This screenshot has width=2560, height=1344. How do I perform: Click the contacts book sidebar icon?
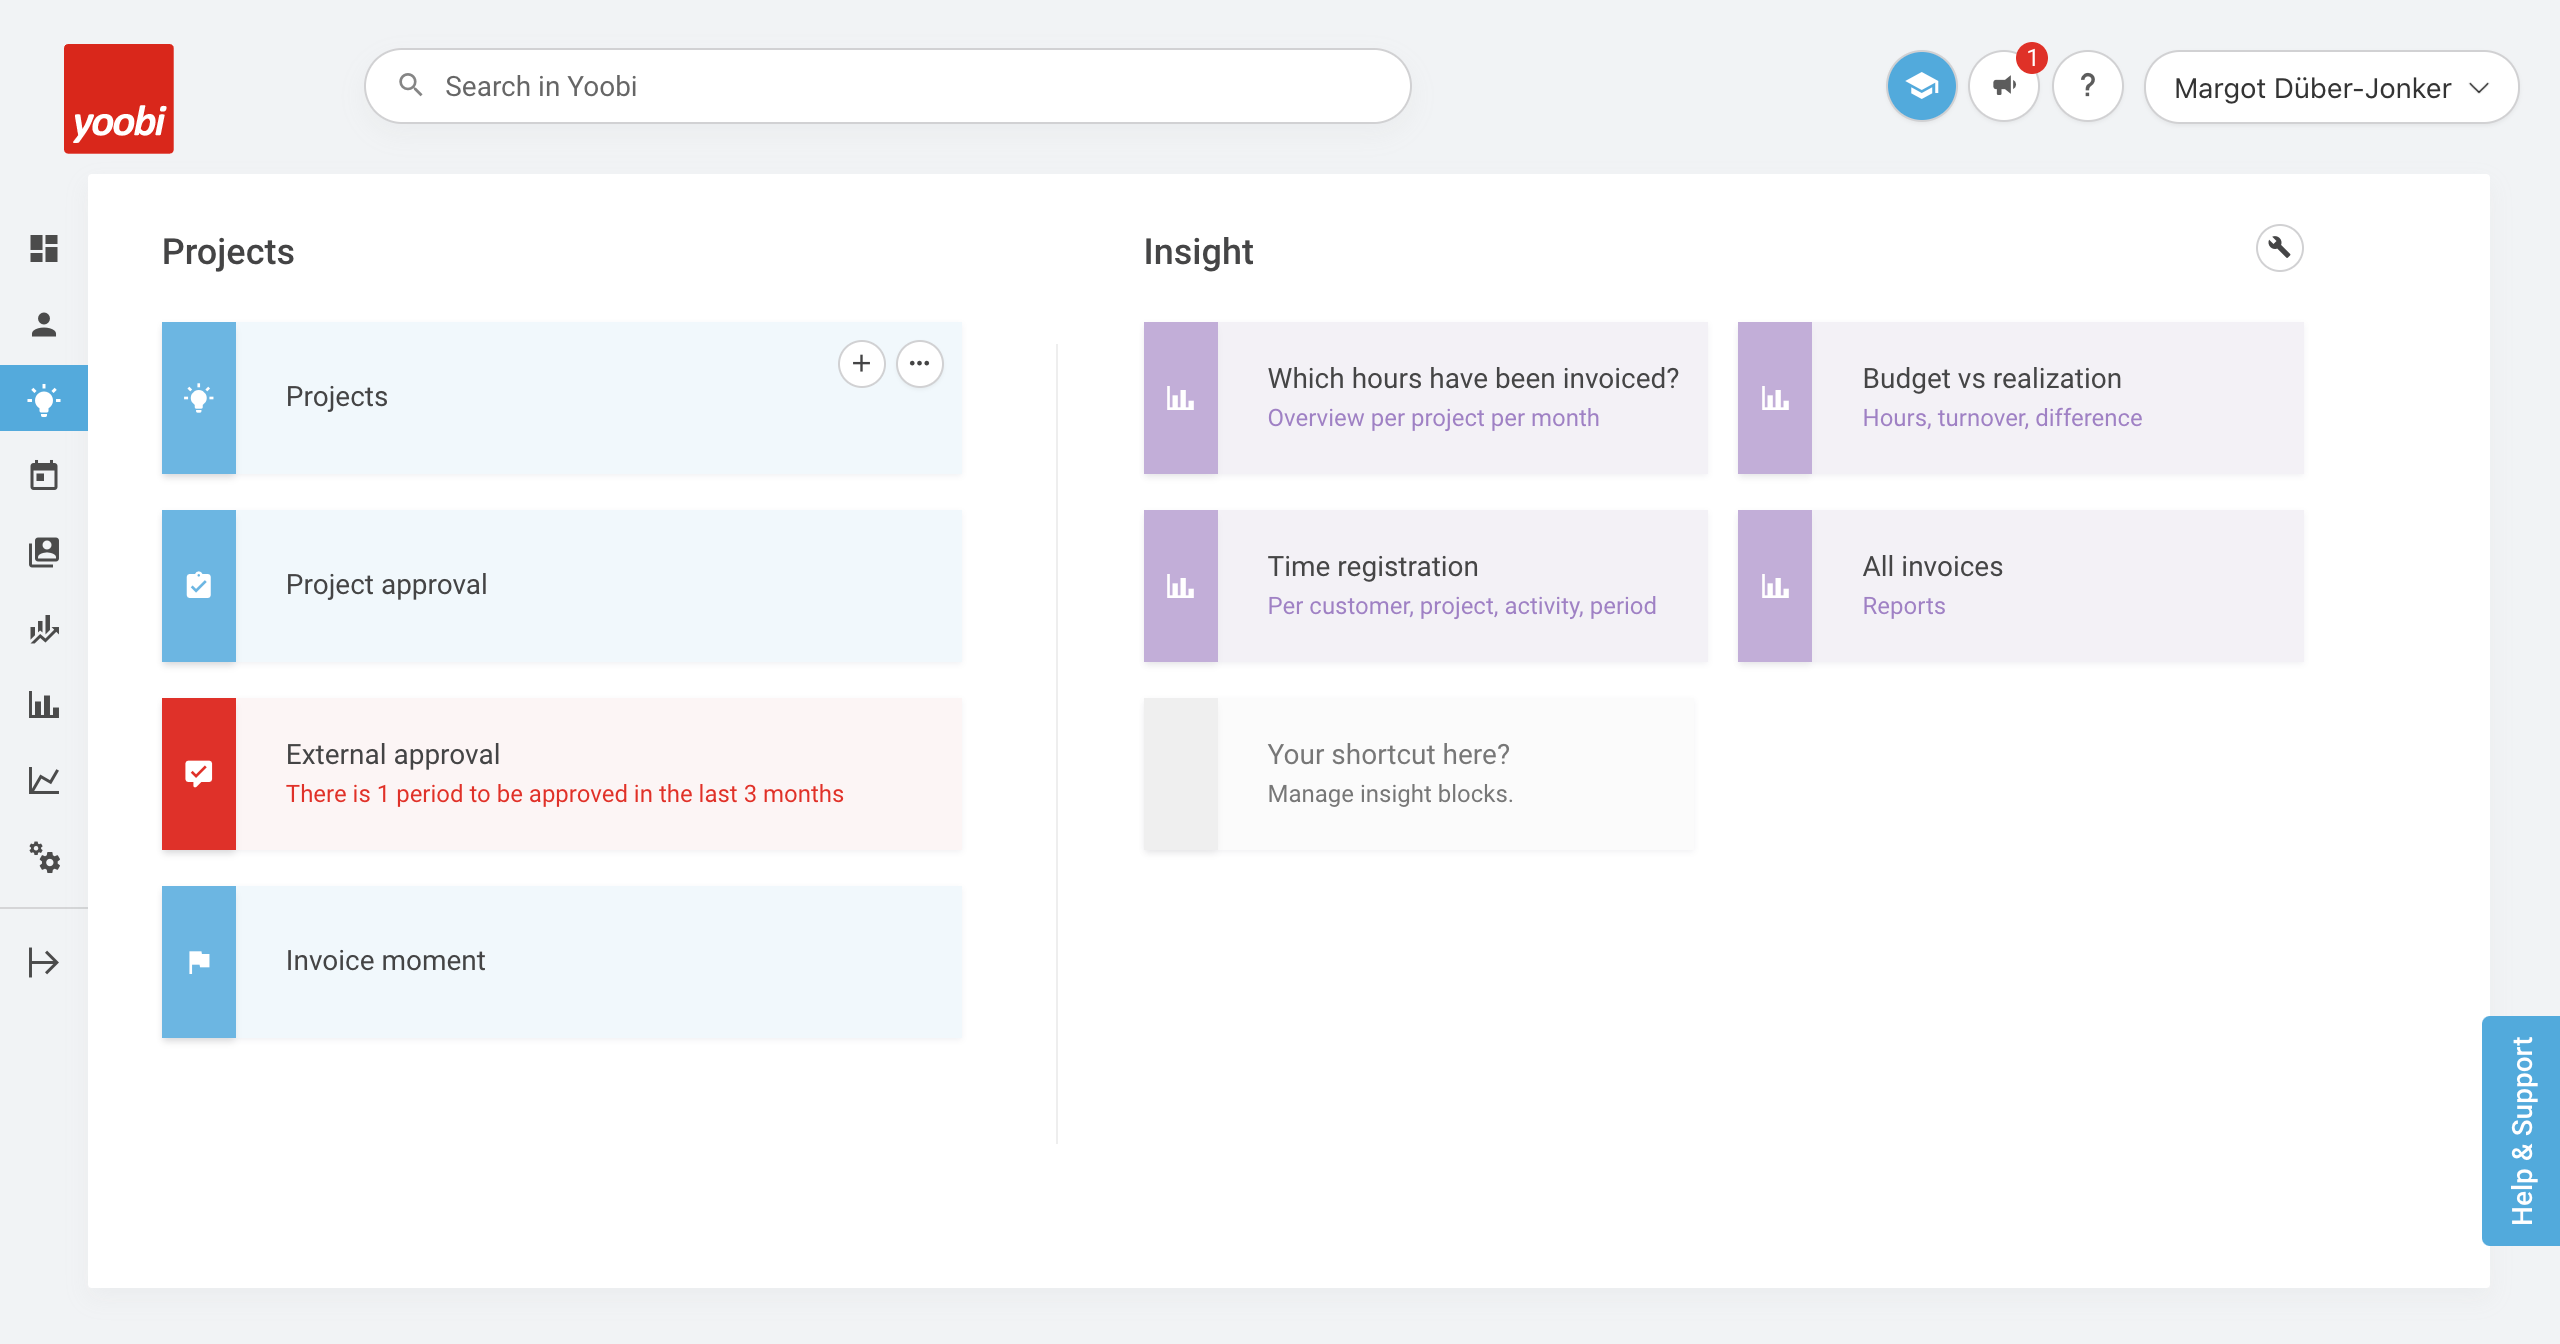(44, 552)
